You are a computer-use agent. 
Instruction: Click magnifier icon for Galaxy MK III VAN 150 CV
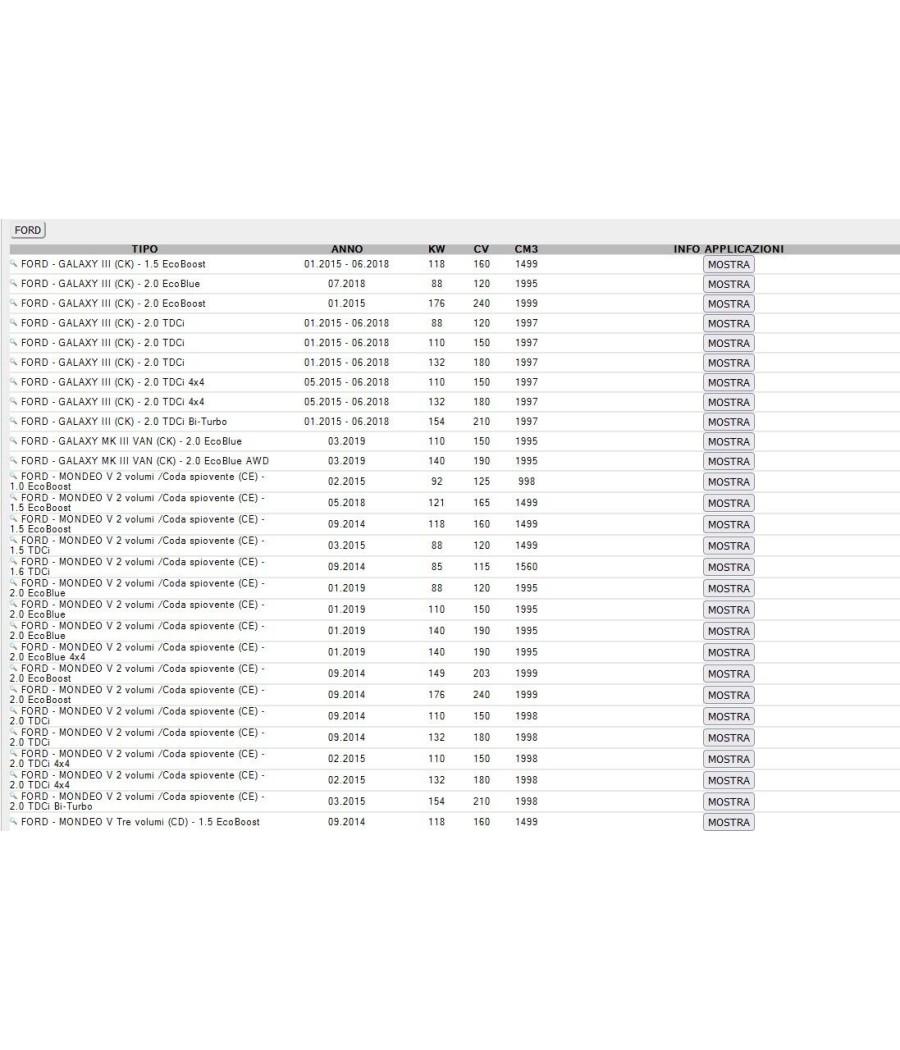click(13, 441)
